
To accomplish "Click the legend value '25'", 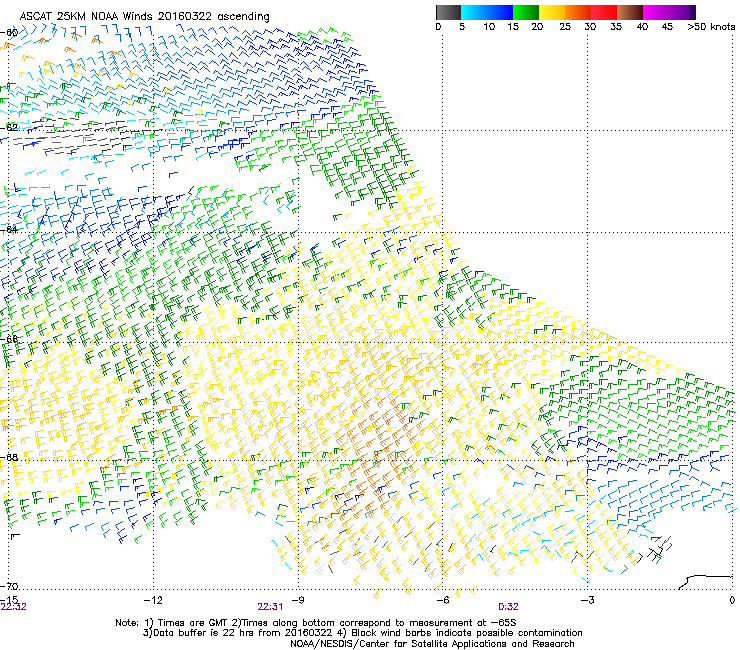I will point(565,26).
